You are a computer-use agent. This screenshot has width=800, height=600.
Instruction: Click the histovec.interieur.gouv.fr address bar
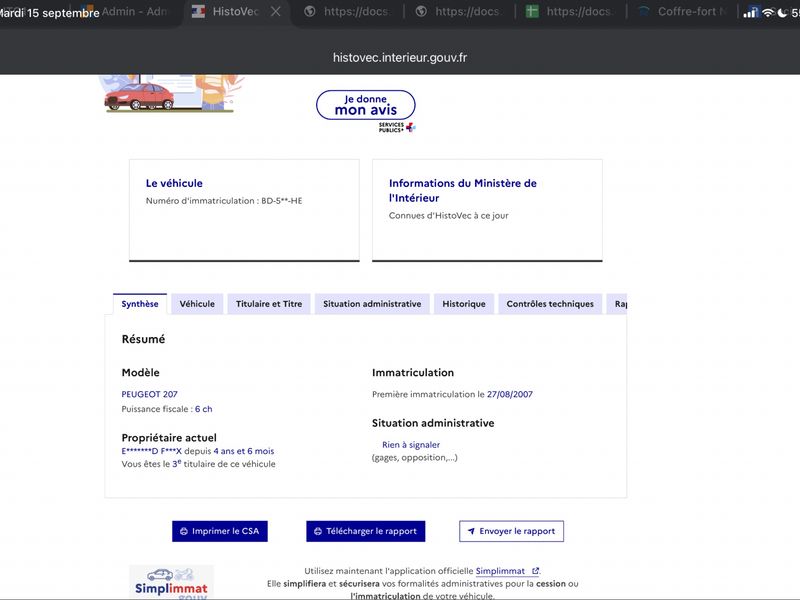point(399,58)
